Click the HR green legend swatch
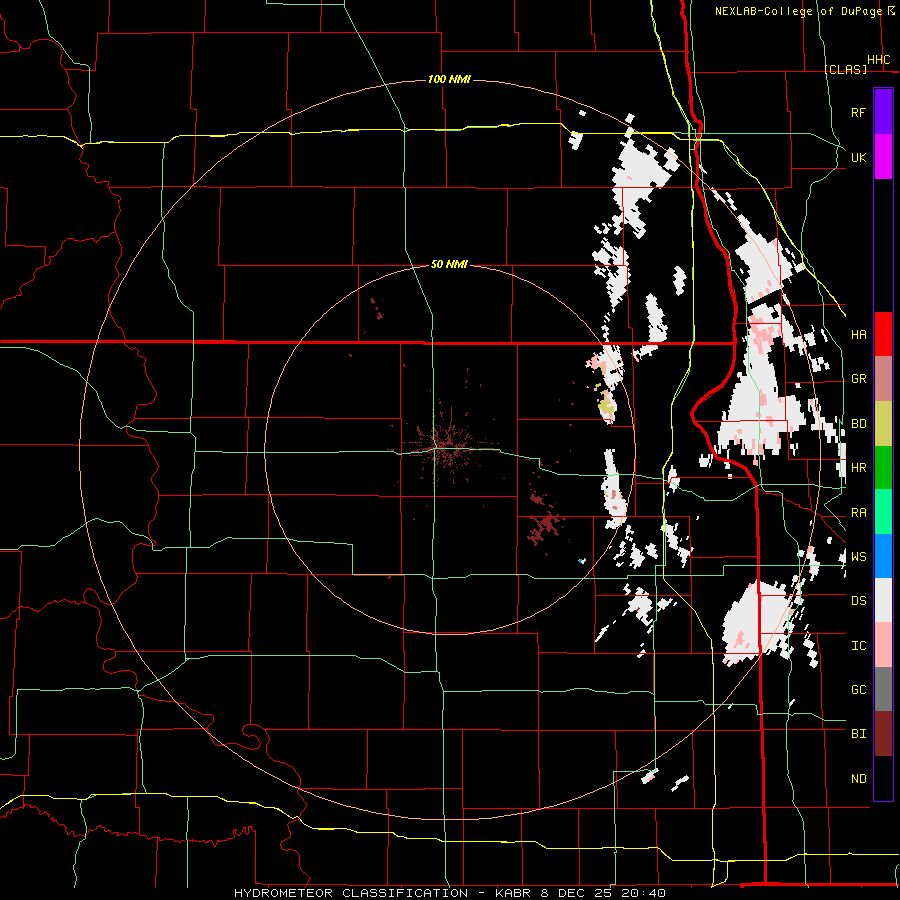Viewport: 900px width, 900px height. (883, 468)
